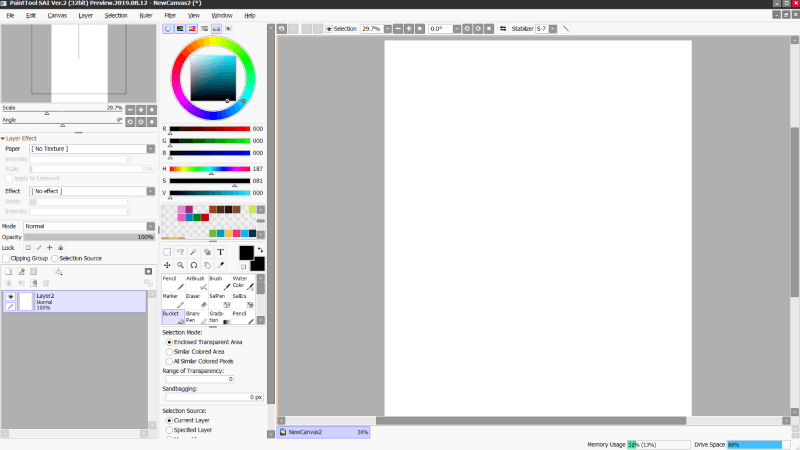
Task: Click the new layer icon
Action: [9, 271]
